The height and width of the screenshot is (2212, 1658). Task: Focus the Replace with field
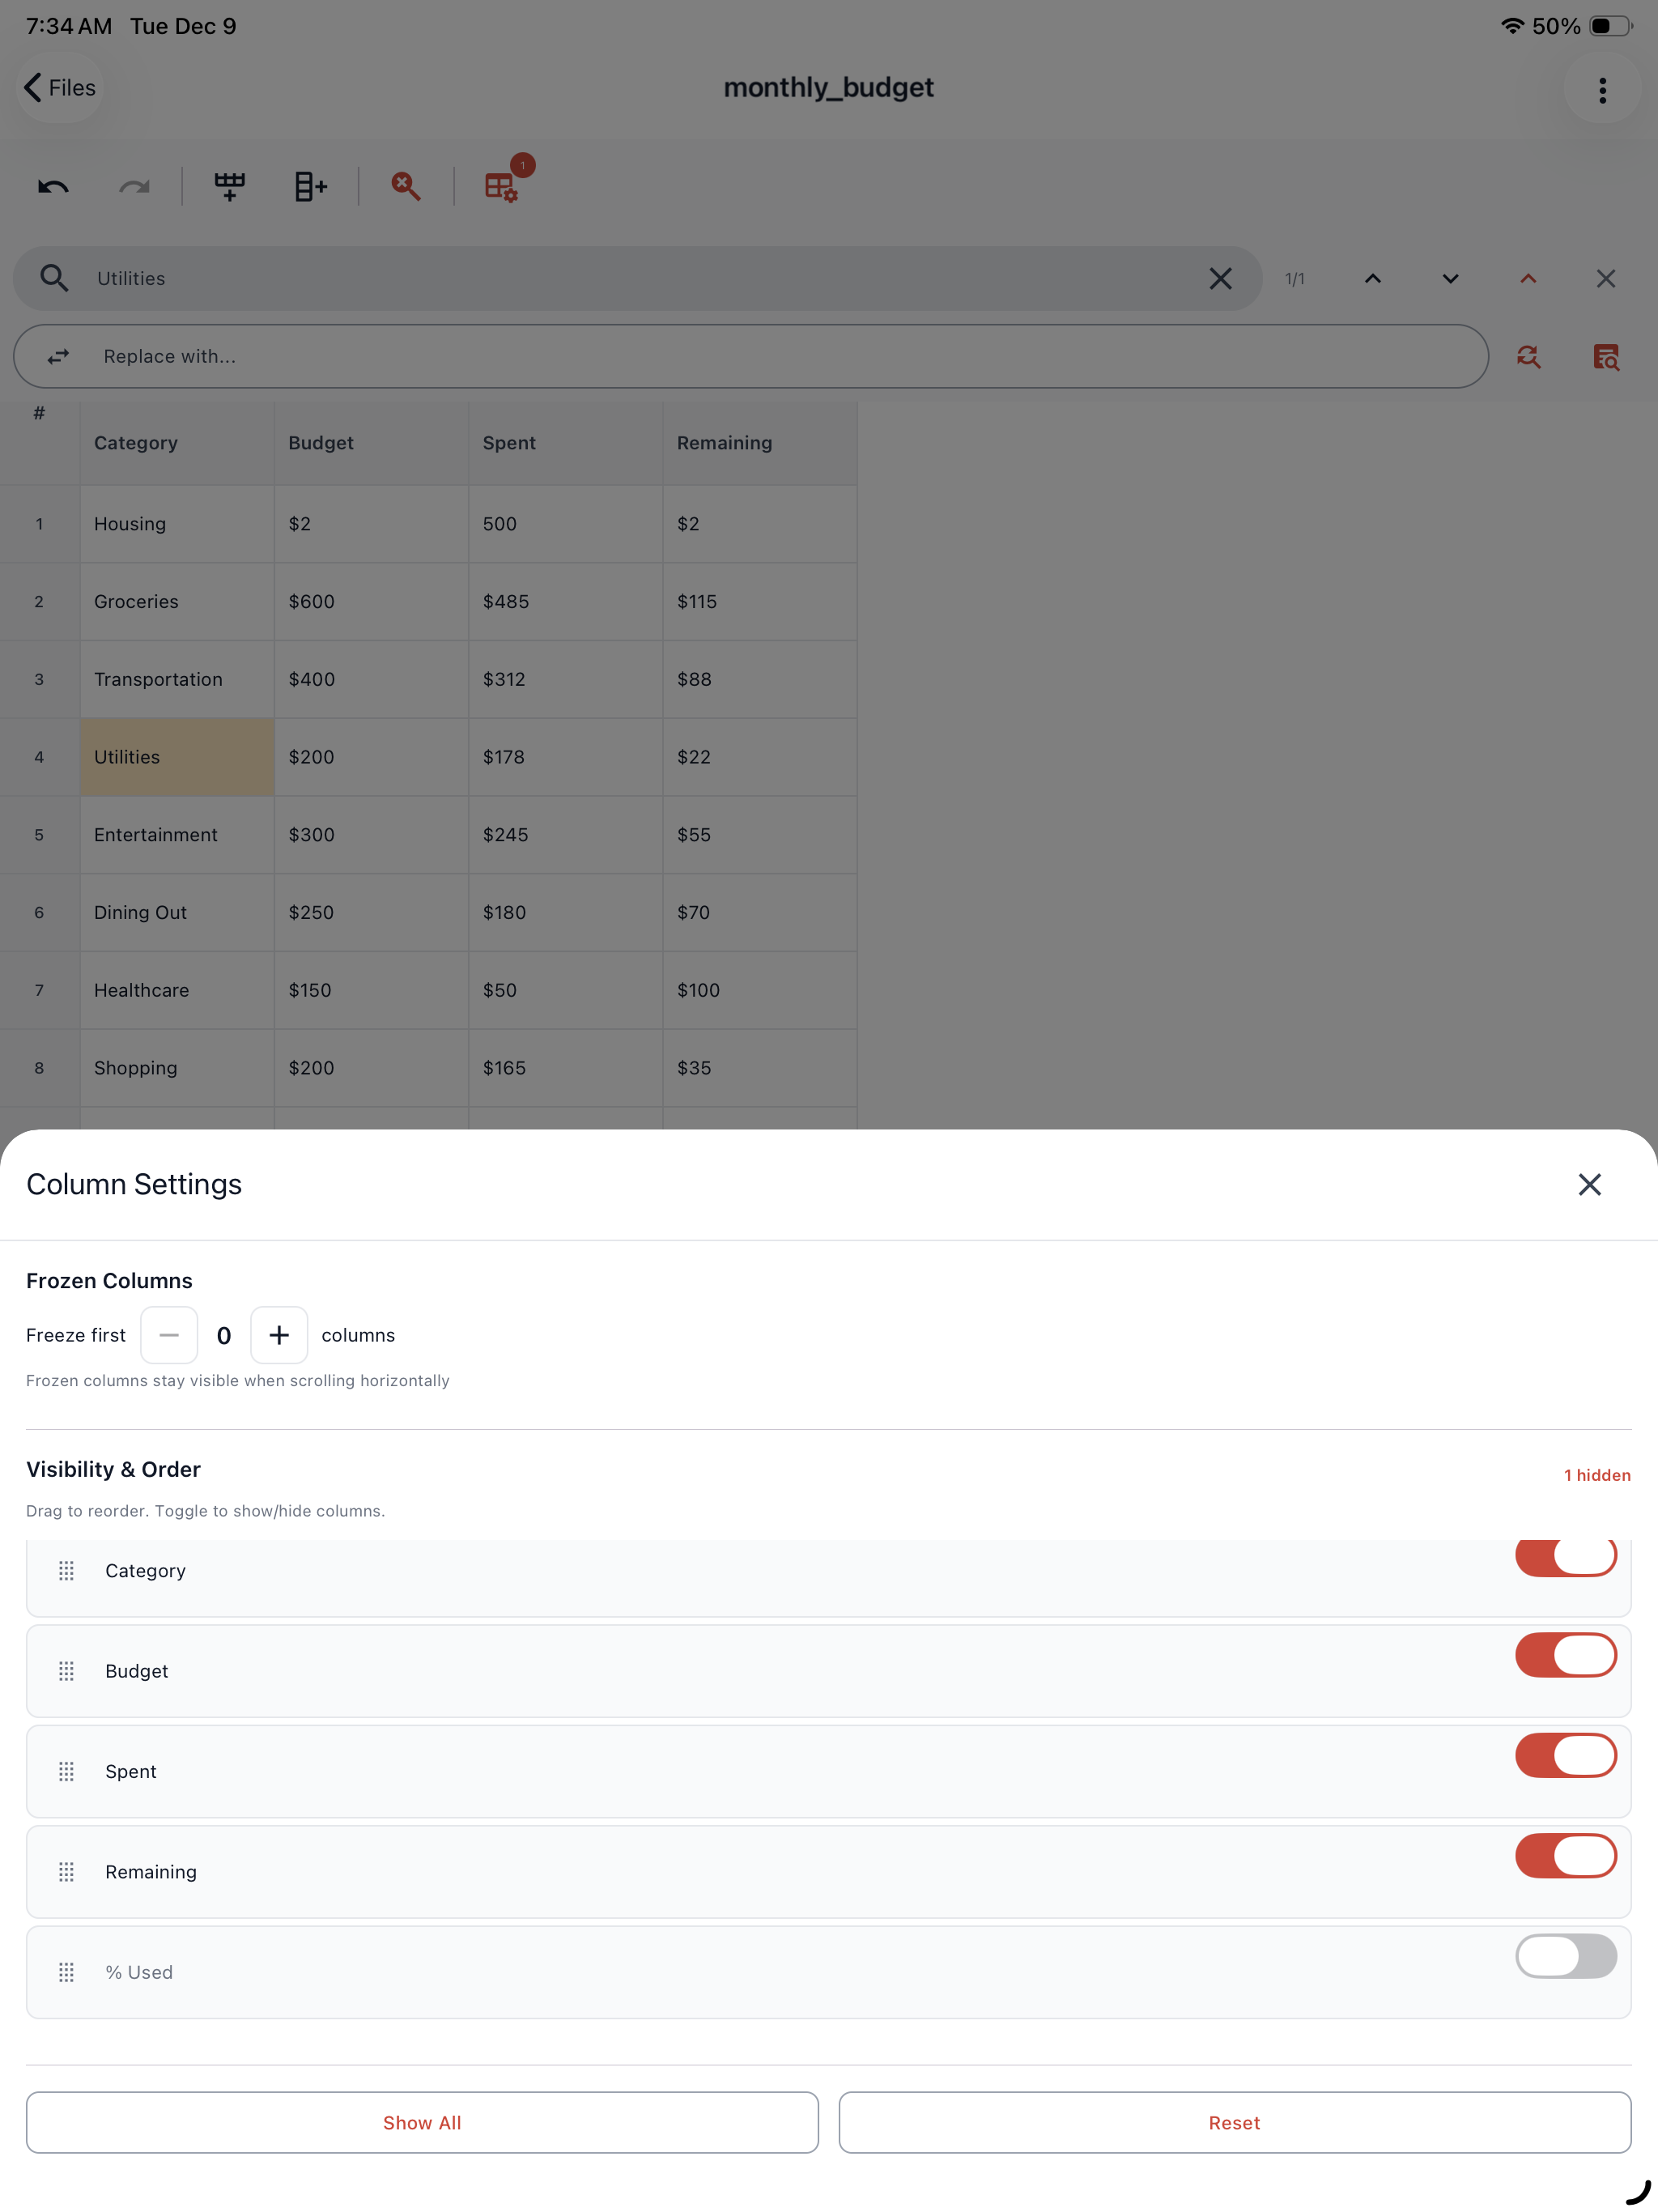(751, 356)
